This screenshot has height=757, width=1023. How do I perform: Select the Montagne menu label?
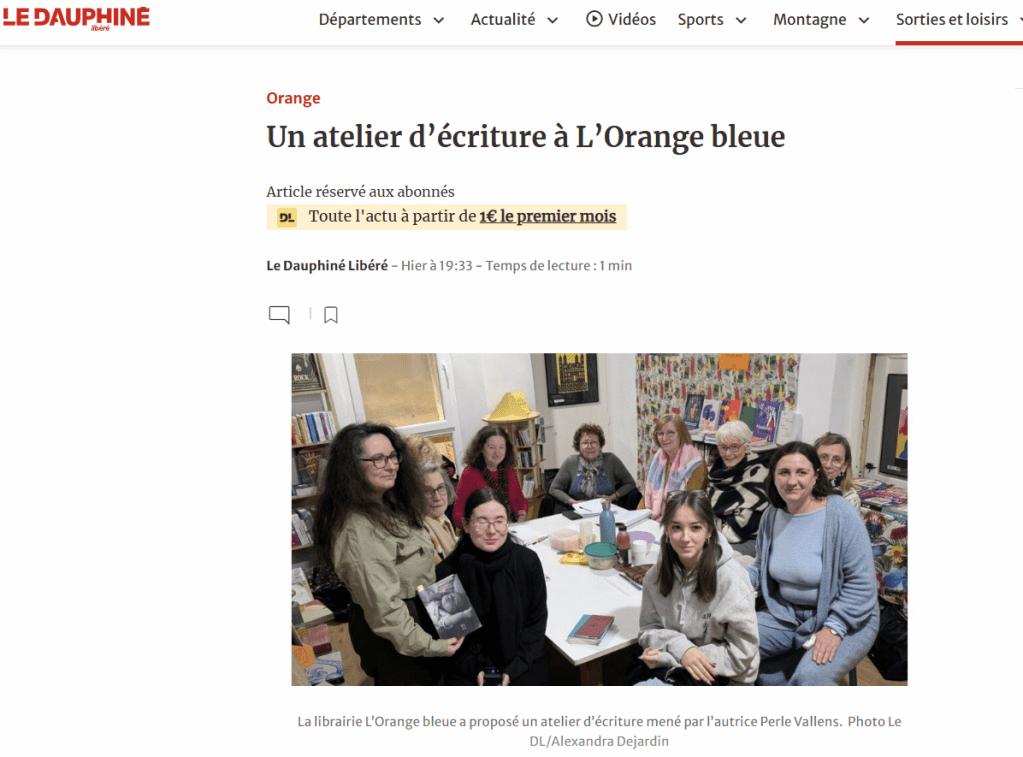point(810,20)
